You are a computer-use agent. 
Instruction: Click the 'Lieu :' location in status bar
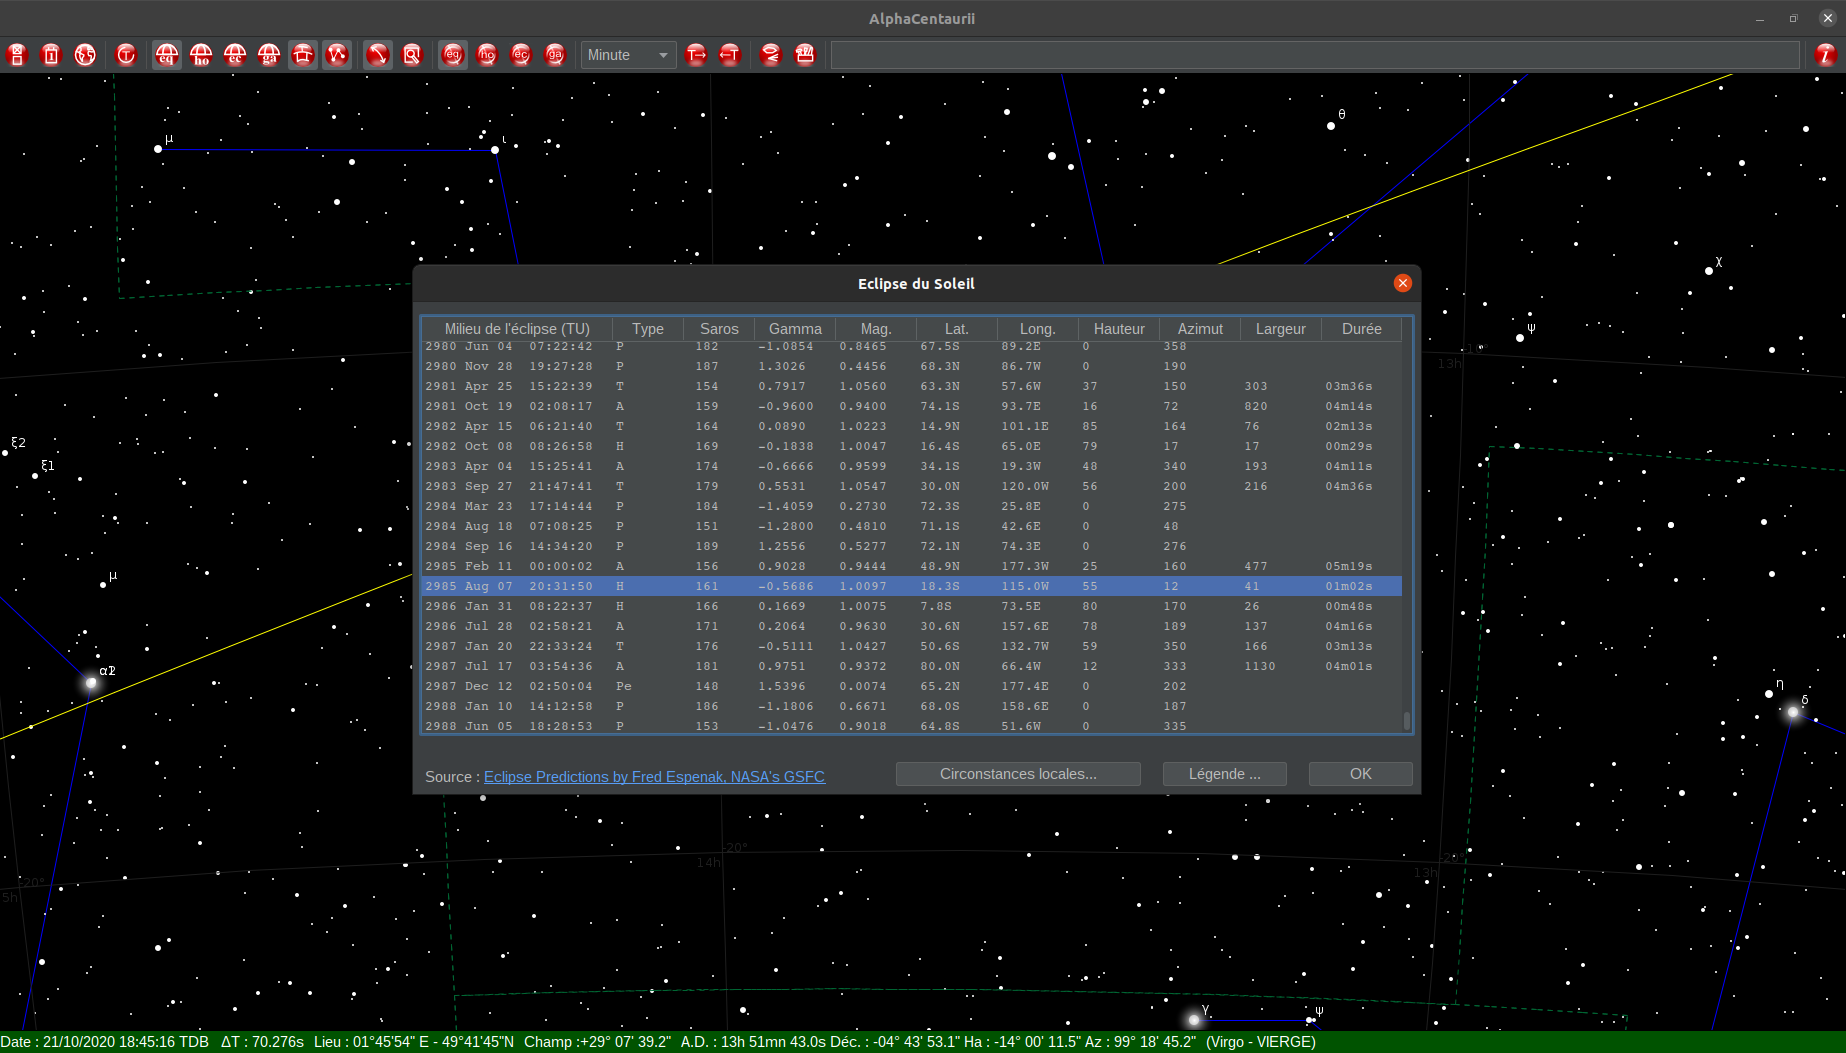click(x=414, y=1042)
